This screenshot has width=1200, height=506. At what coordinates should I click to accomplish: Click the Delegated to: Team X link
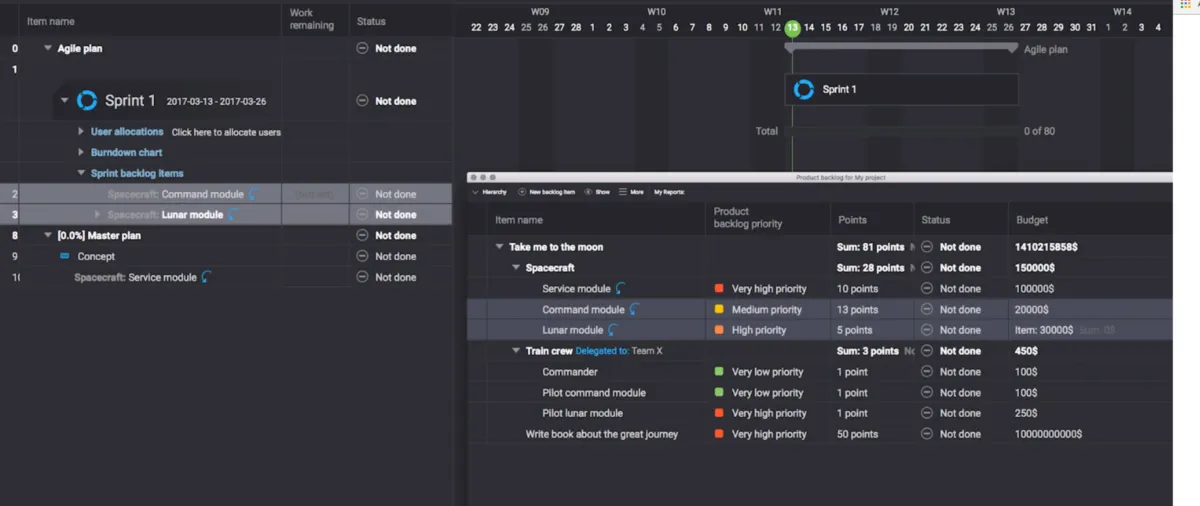(x=619, y=351)
